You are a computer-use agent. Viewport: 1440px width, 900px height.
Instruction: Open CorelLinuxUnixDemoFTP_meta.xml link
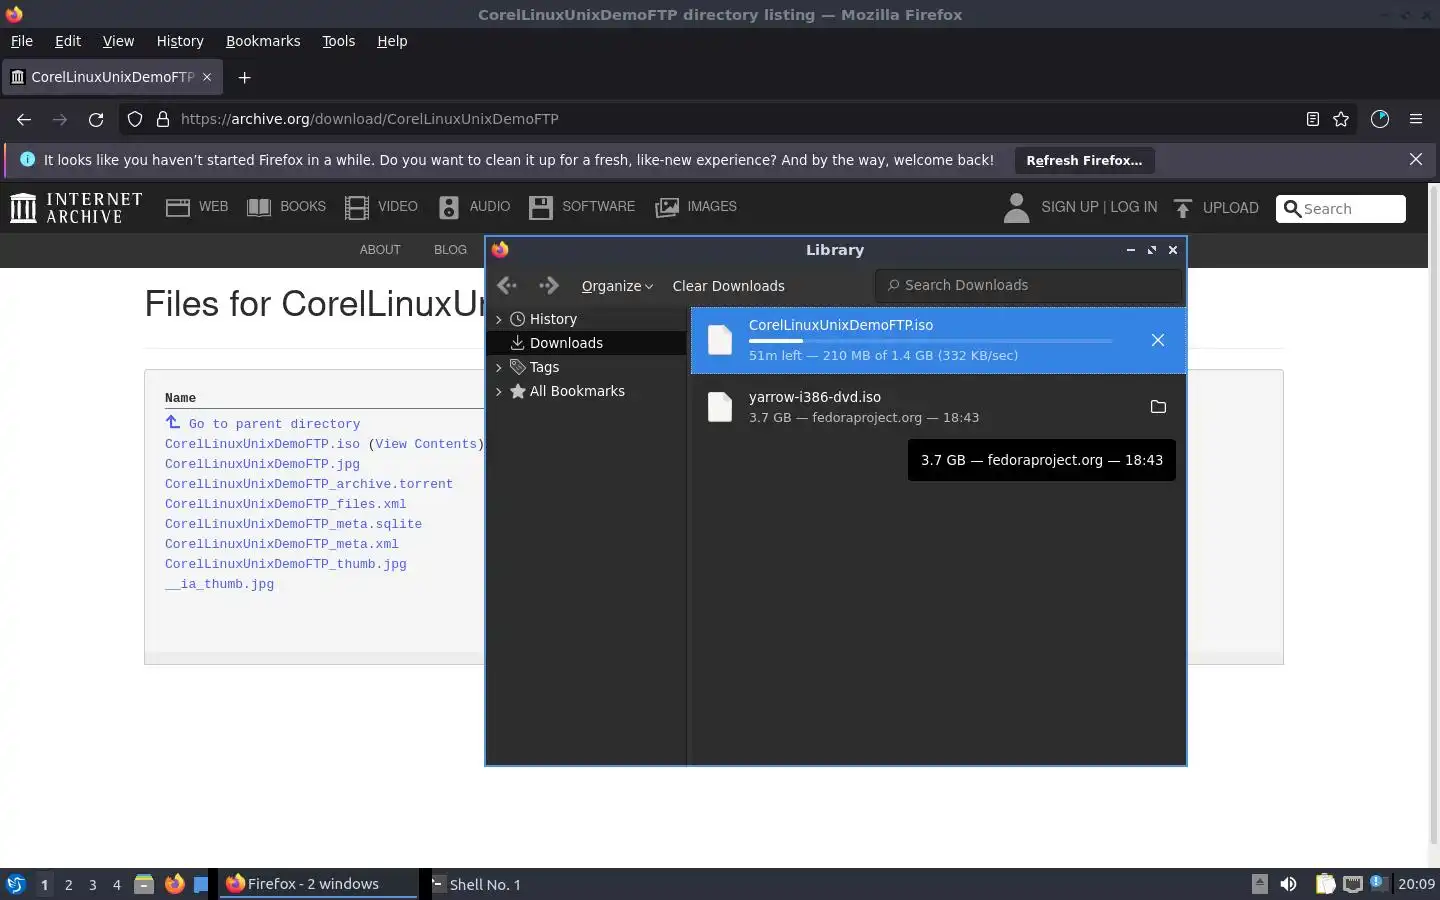pos(282,544)
